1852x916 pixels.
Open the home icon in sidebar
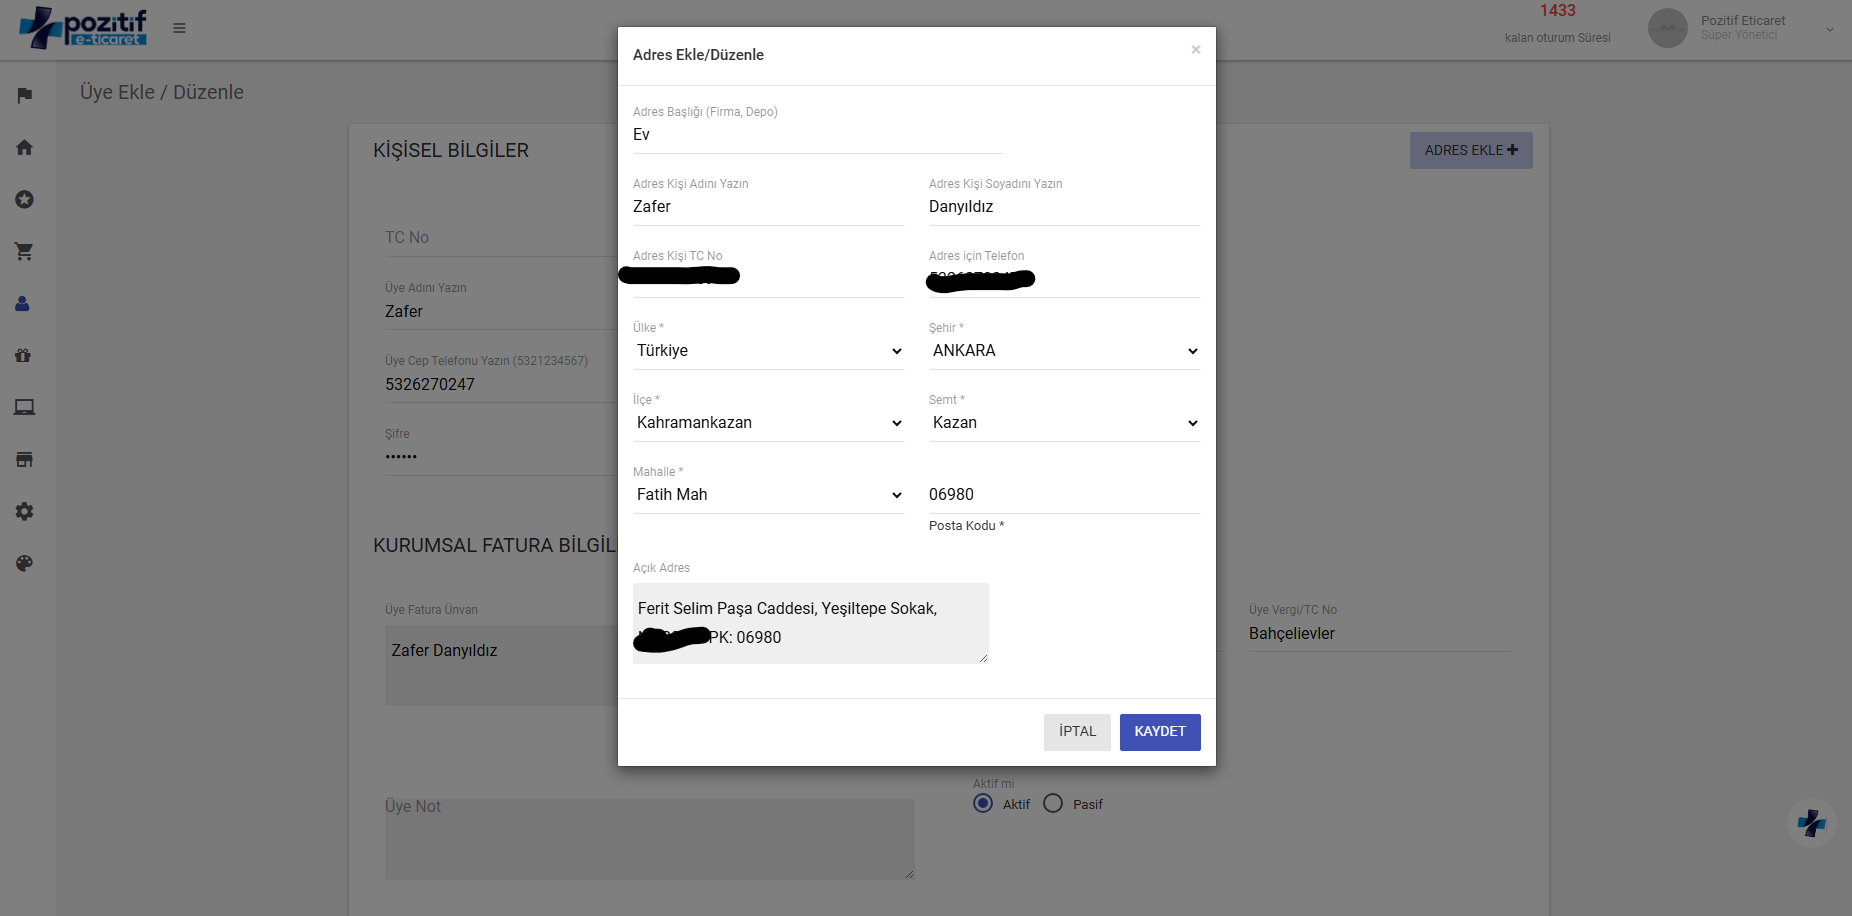point(25,148)
